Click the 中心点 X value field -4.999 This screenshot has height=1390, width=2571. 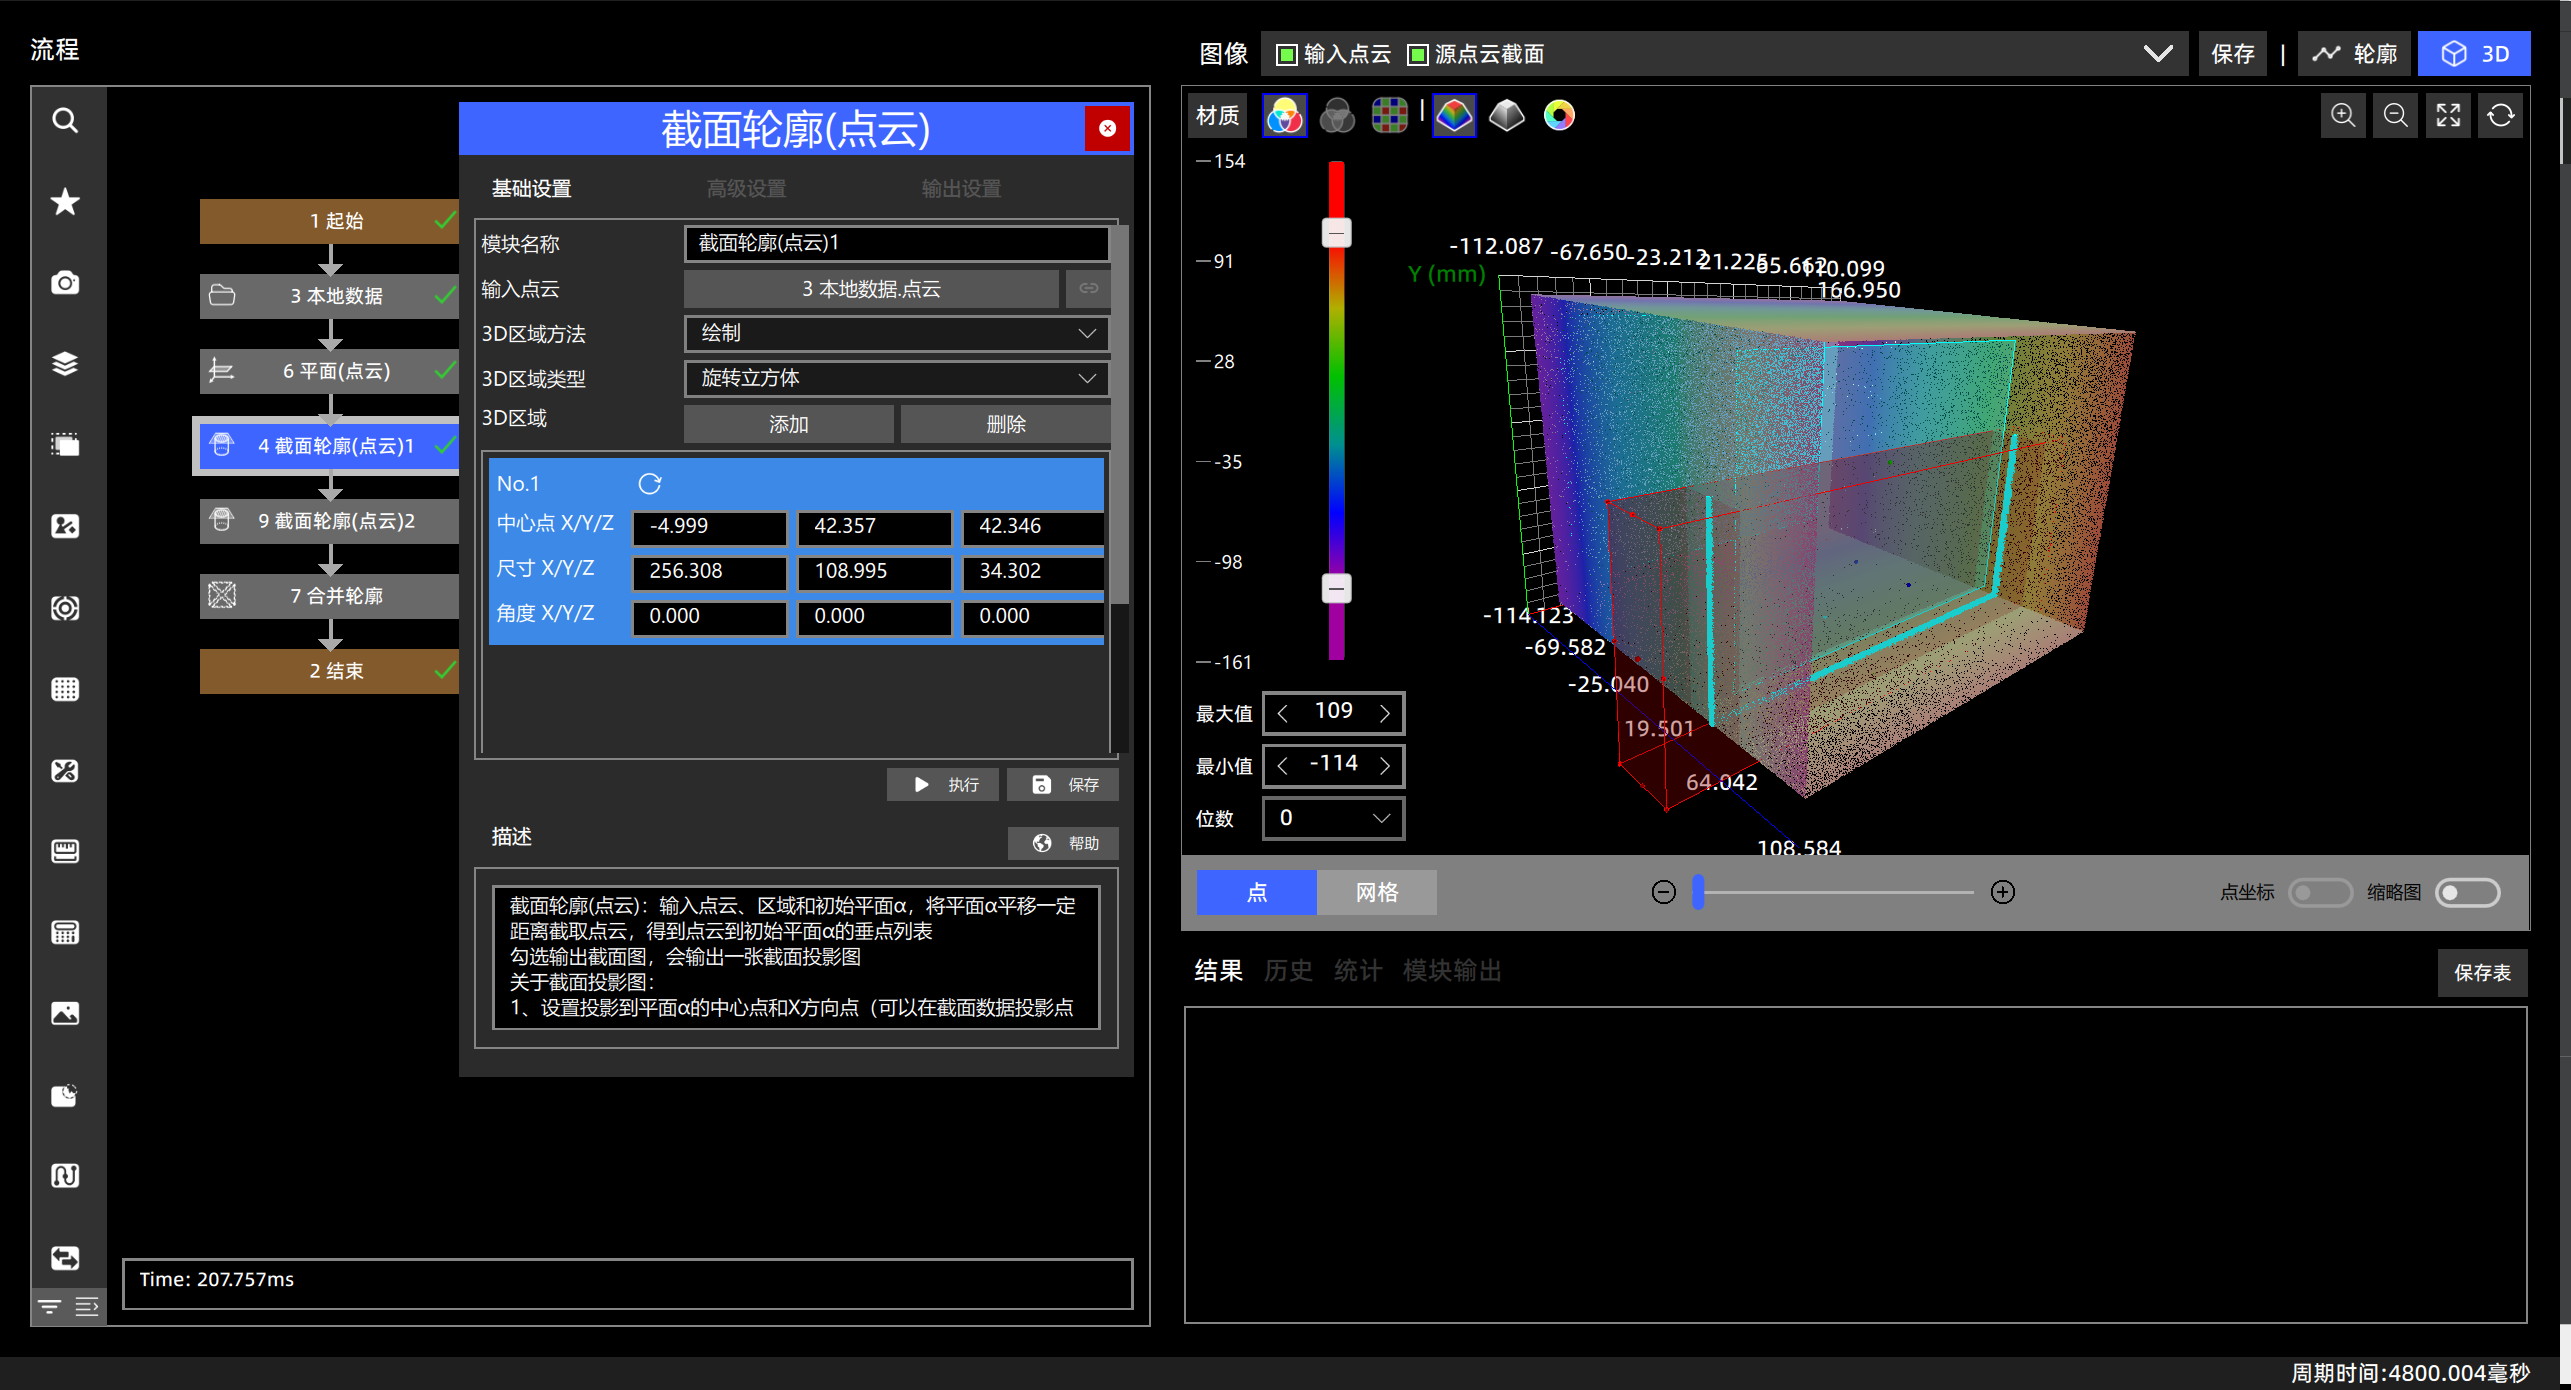710,527
